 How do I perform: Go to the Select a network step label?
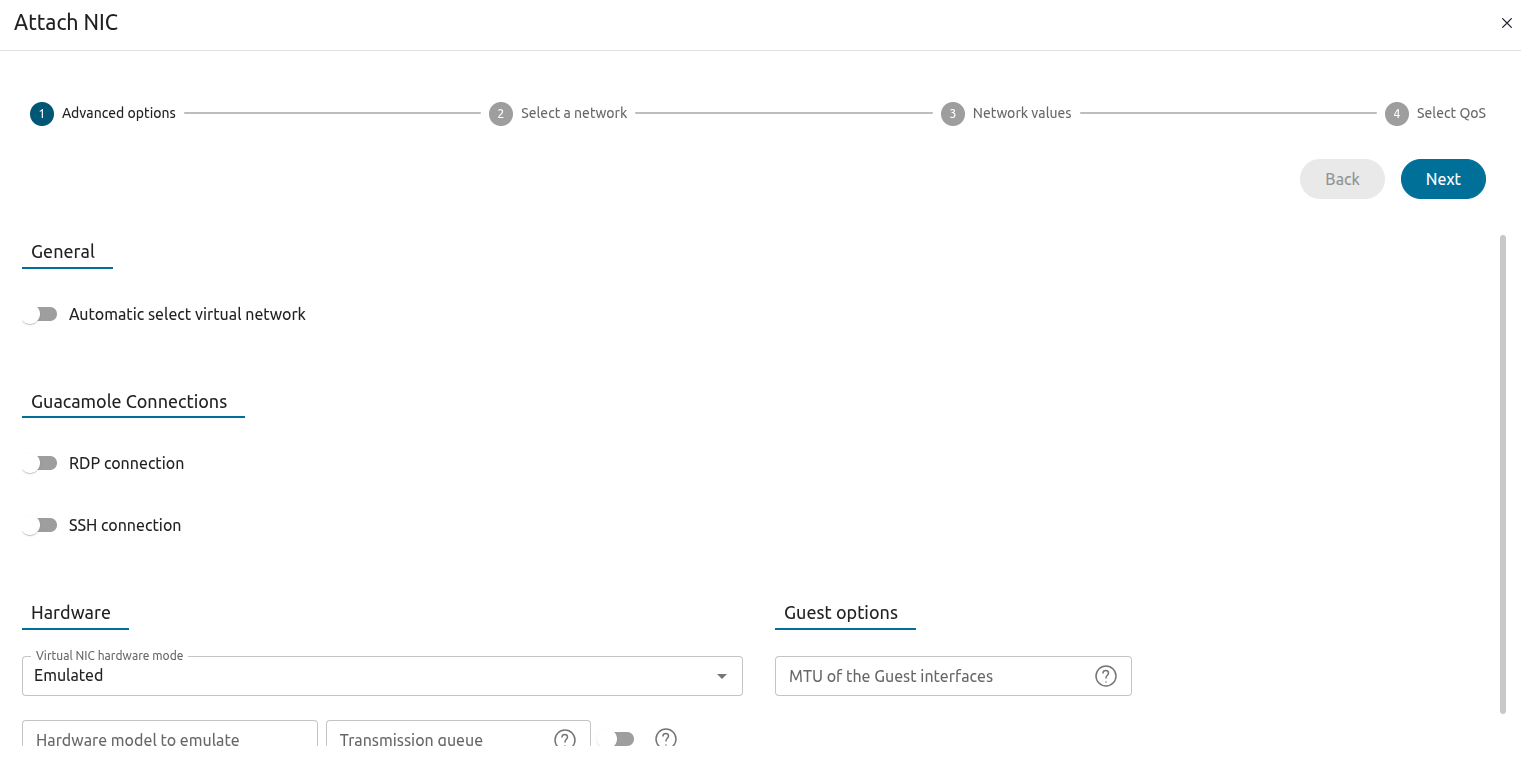pyautogui.click(x=573, y=113)
